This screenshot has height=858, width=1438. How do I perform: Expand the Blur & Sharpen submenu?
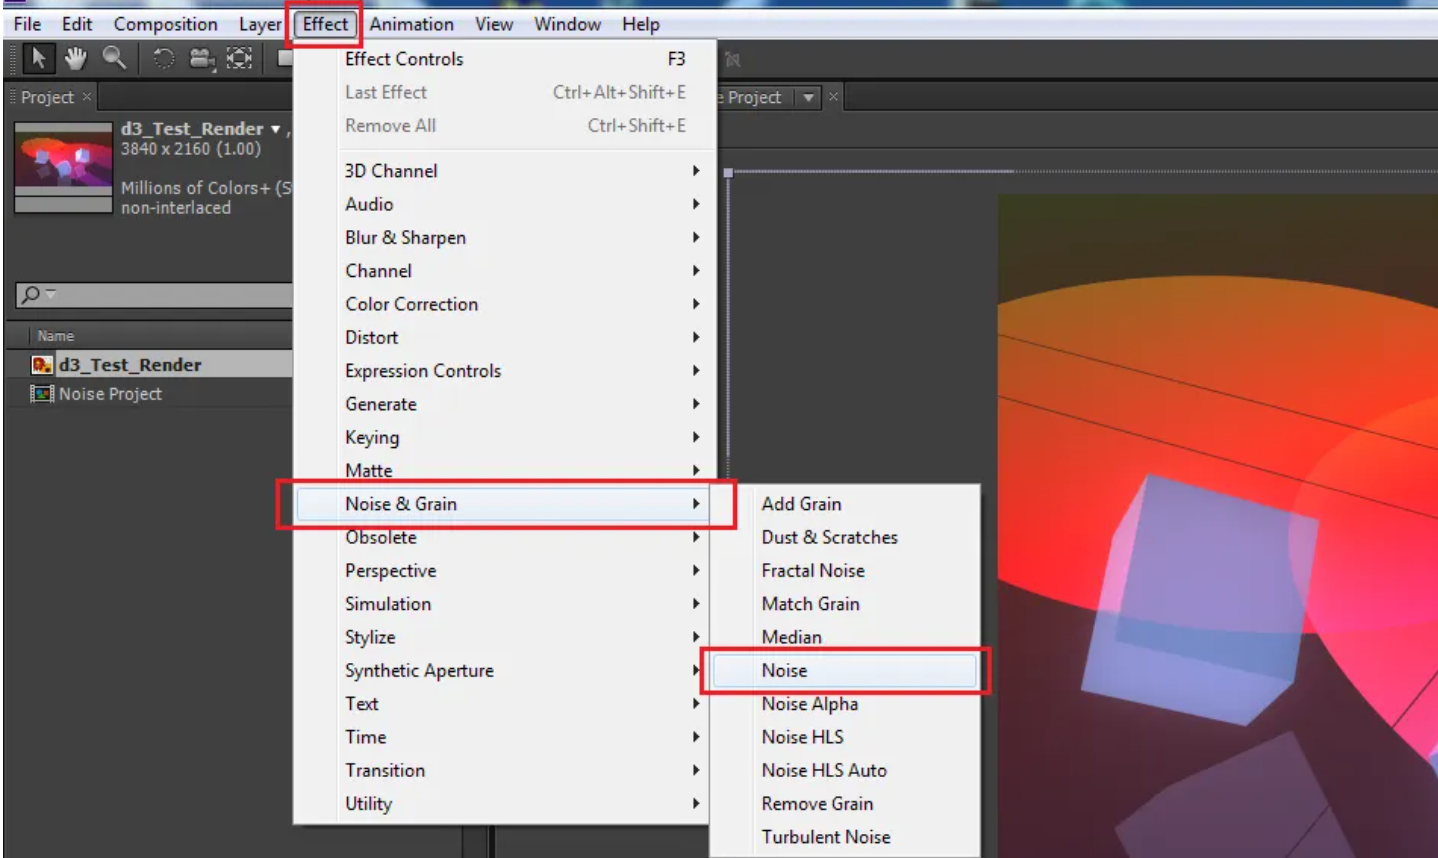405,237
